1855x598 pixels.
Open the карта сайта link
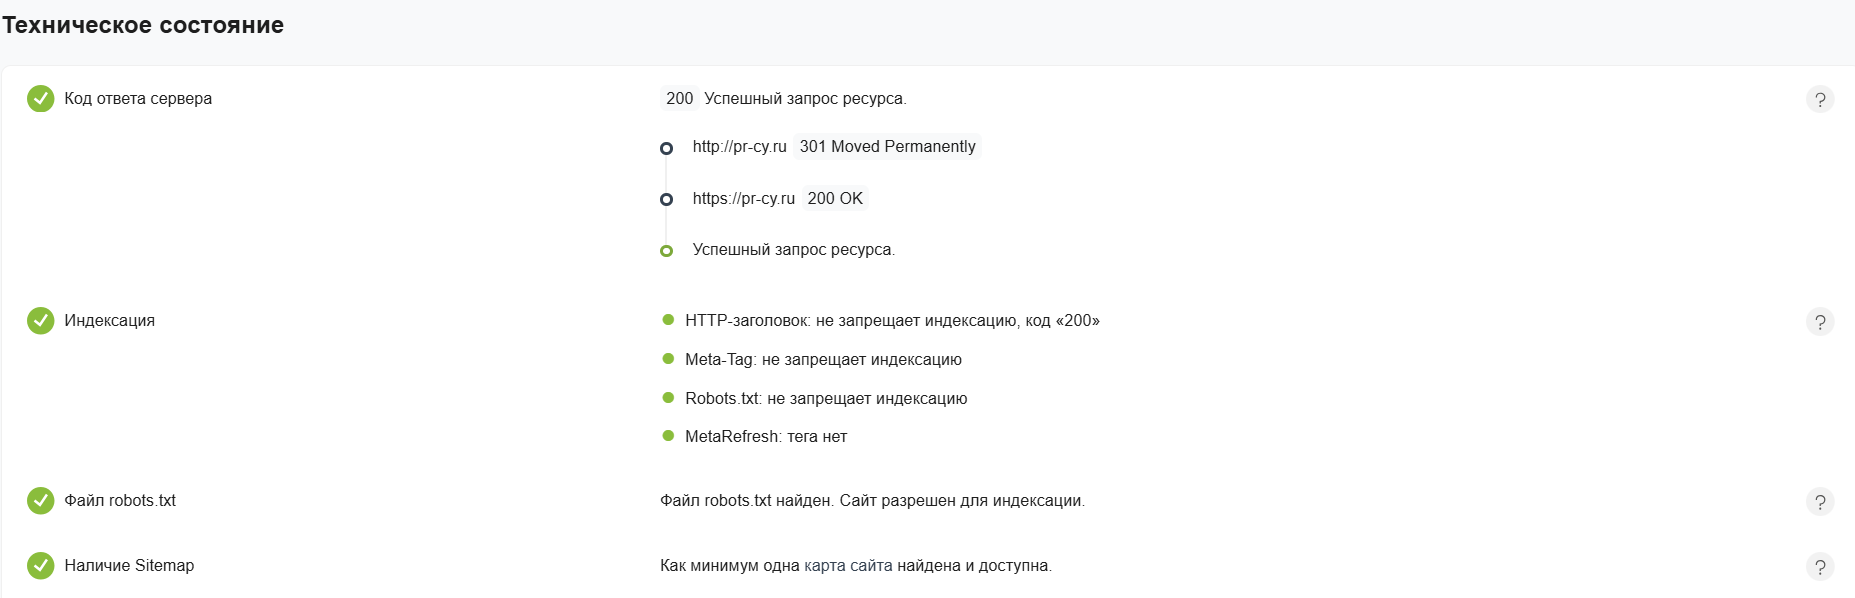tap(847, 565)
